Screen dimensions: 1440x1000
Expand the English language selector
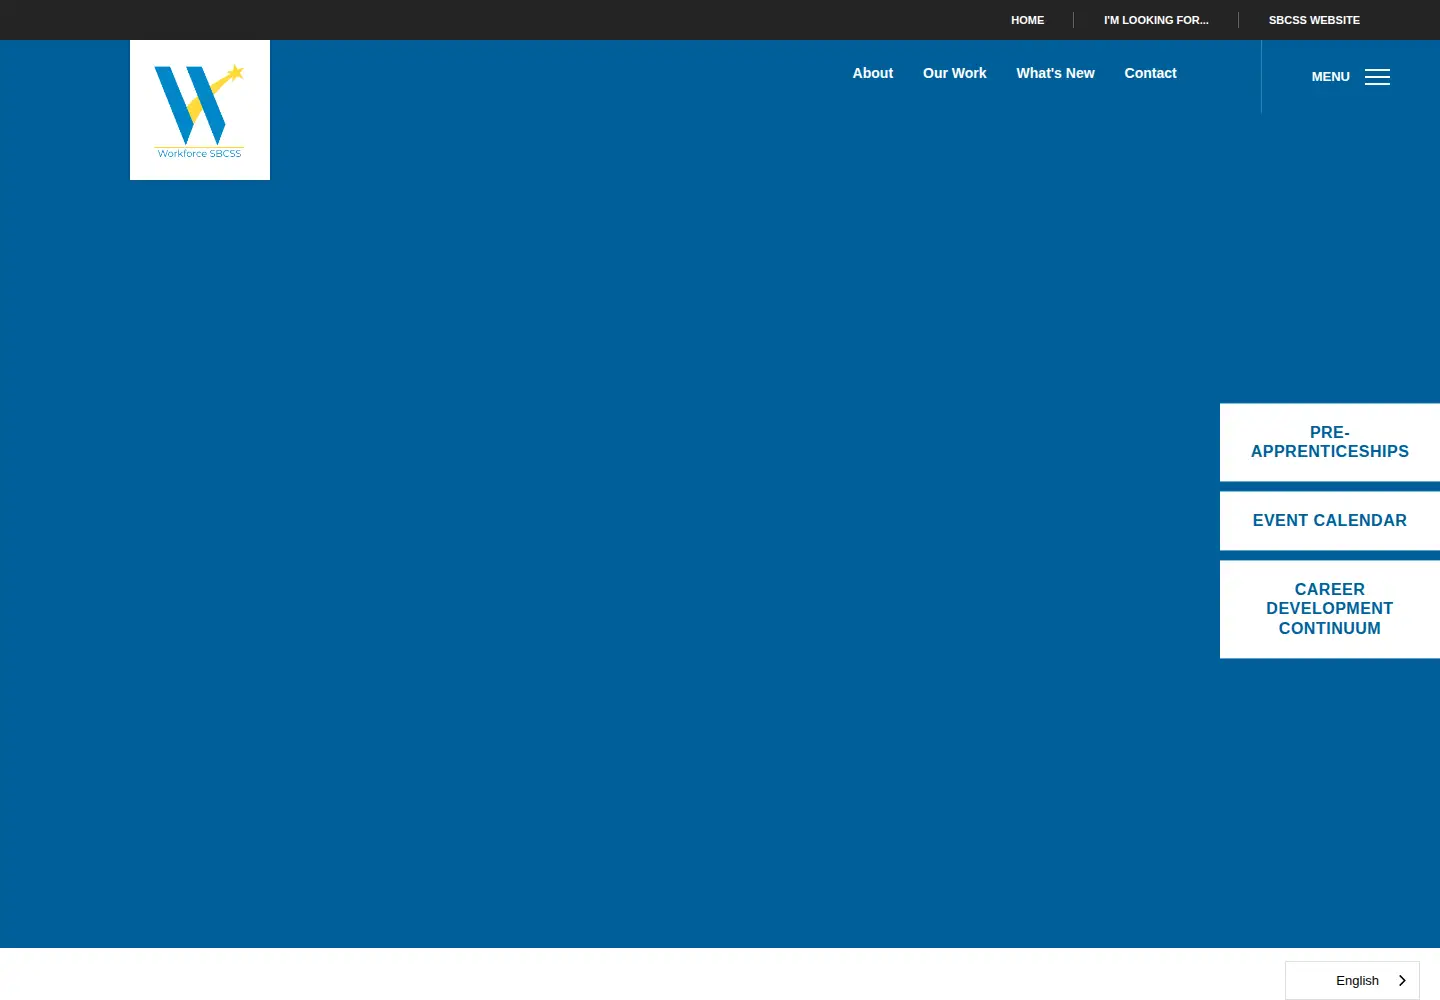tap(1352, 981)
